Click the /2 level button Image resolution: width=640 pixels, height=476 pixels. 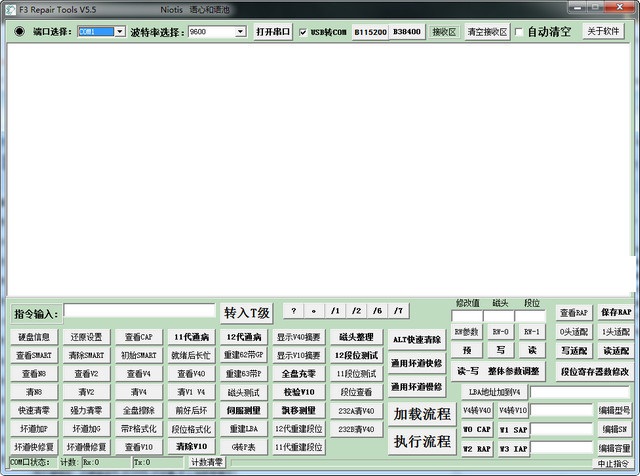[x=356, y=311]
